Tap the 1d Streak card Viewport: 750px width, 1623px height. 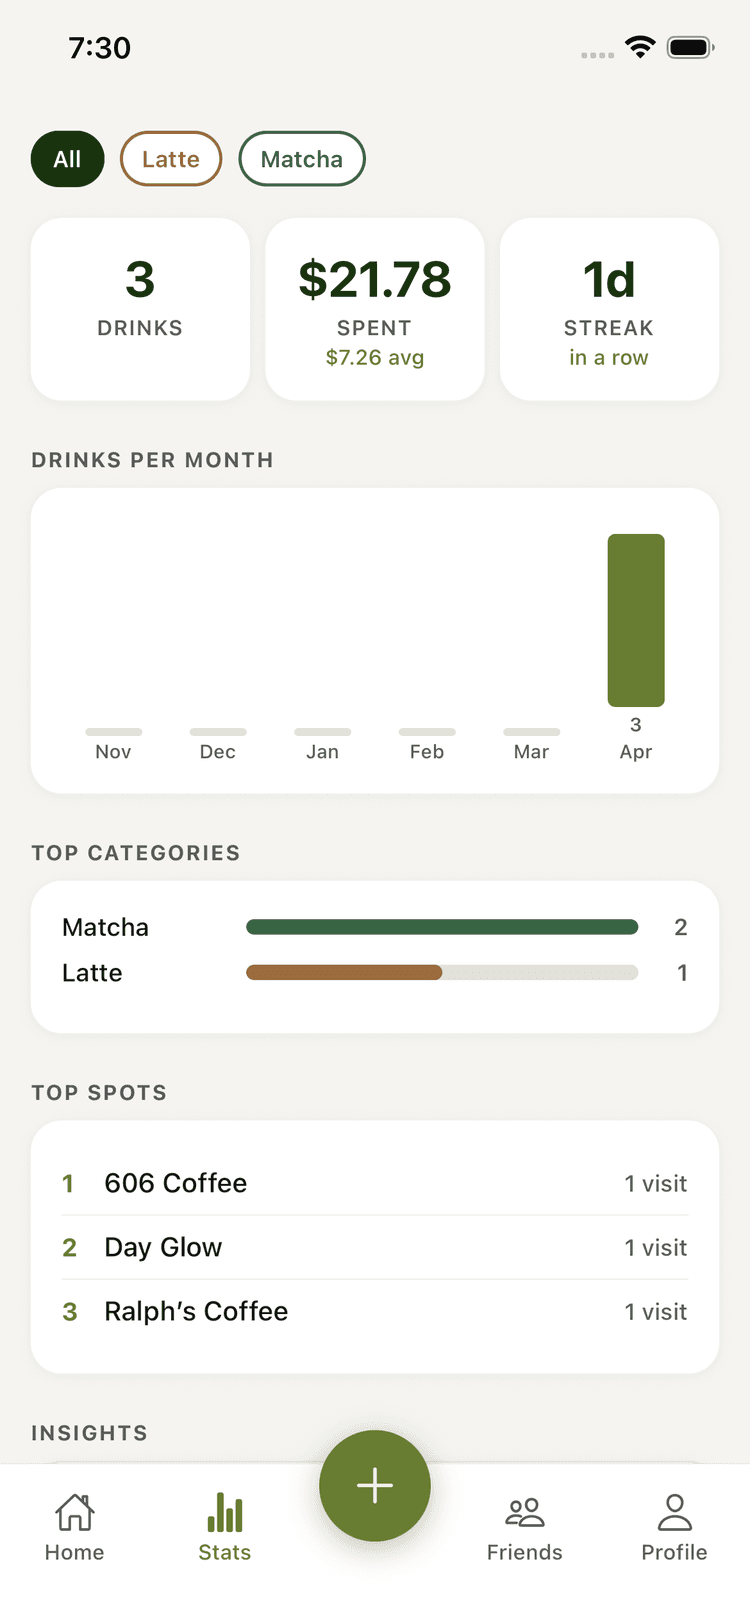[609, 309]
